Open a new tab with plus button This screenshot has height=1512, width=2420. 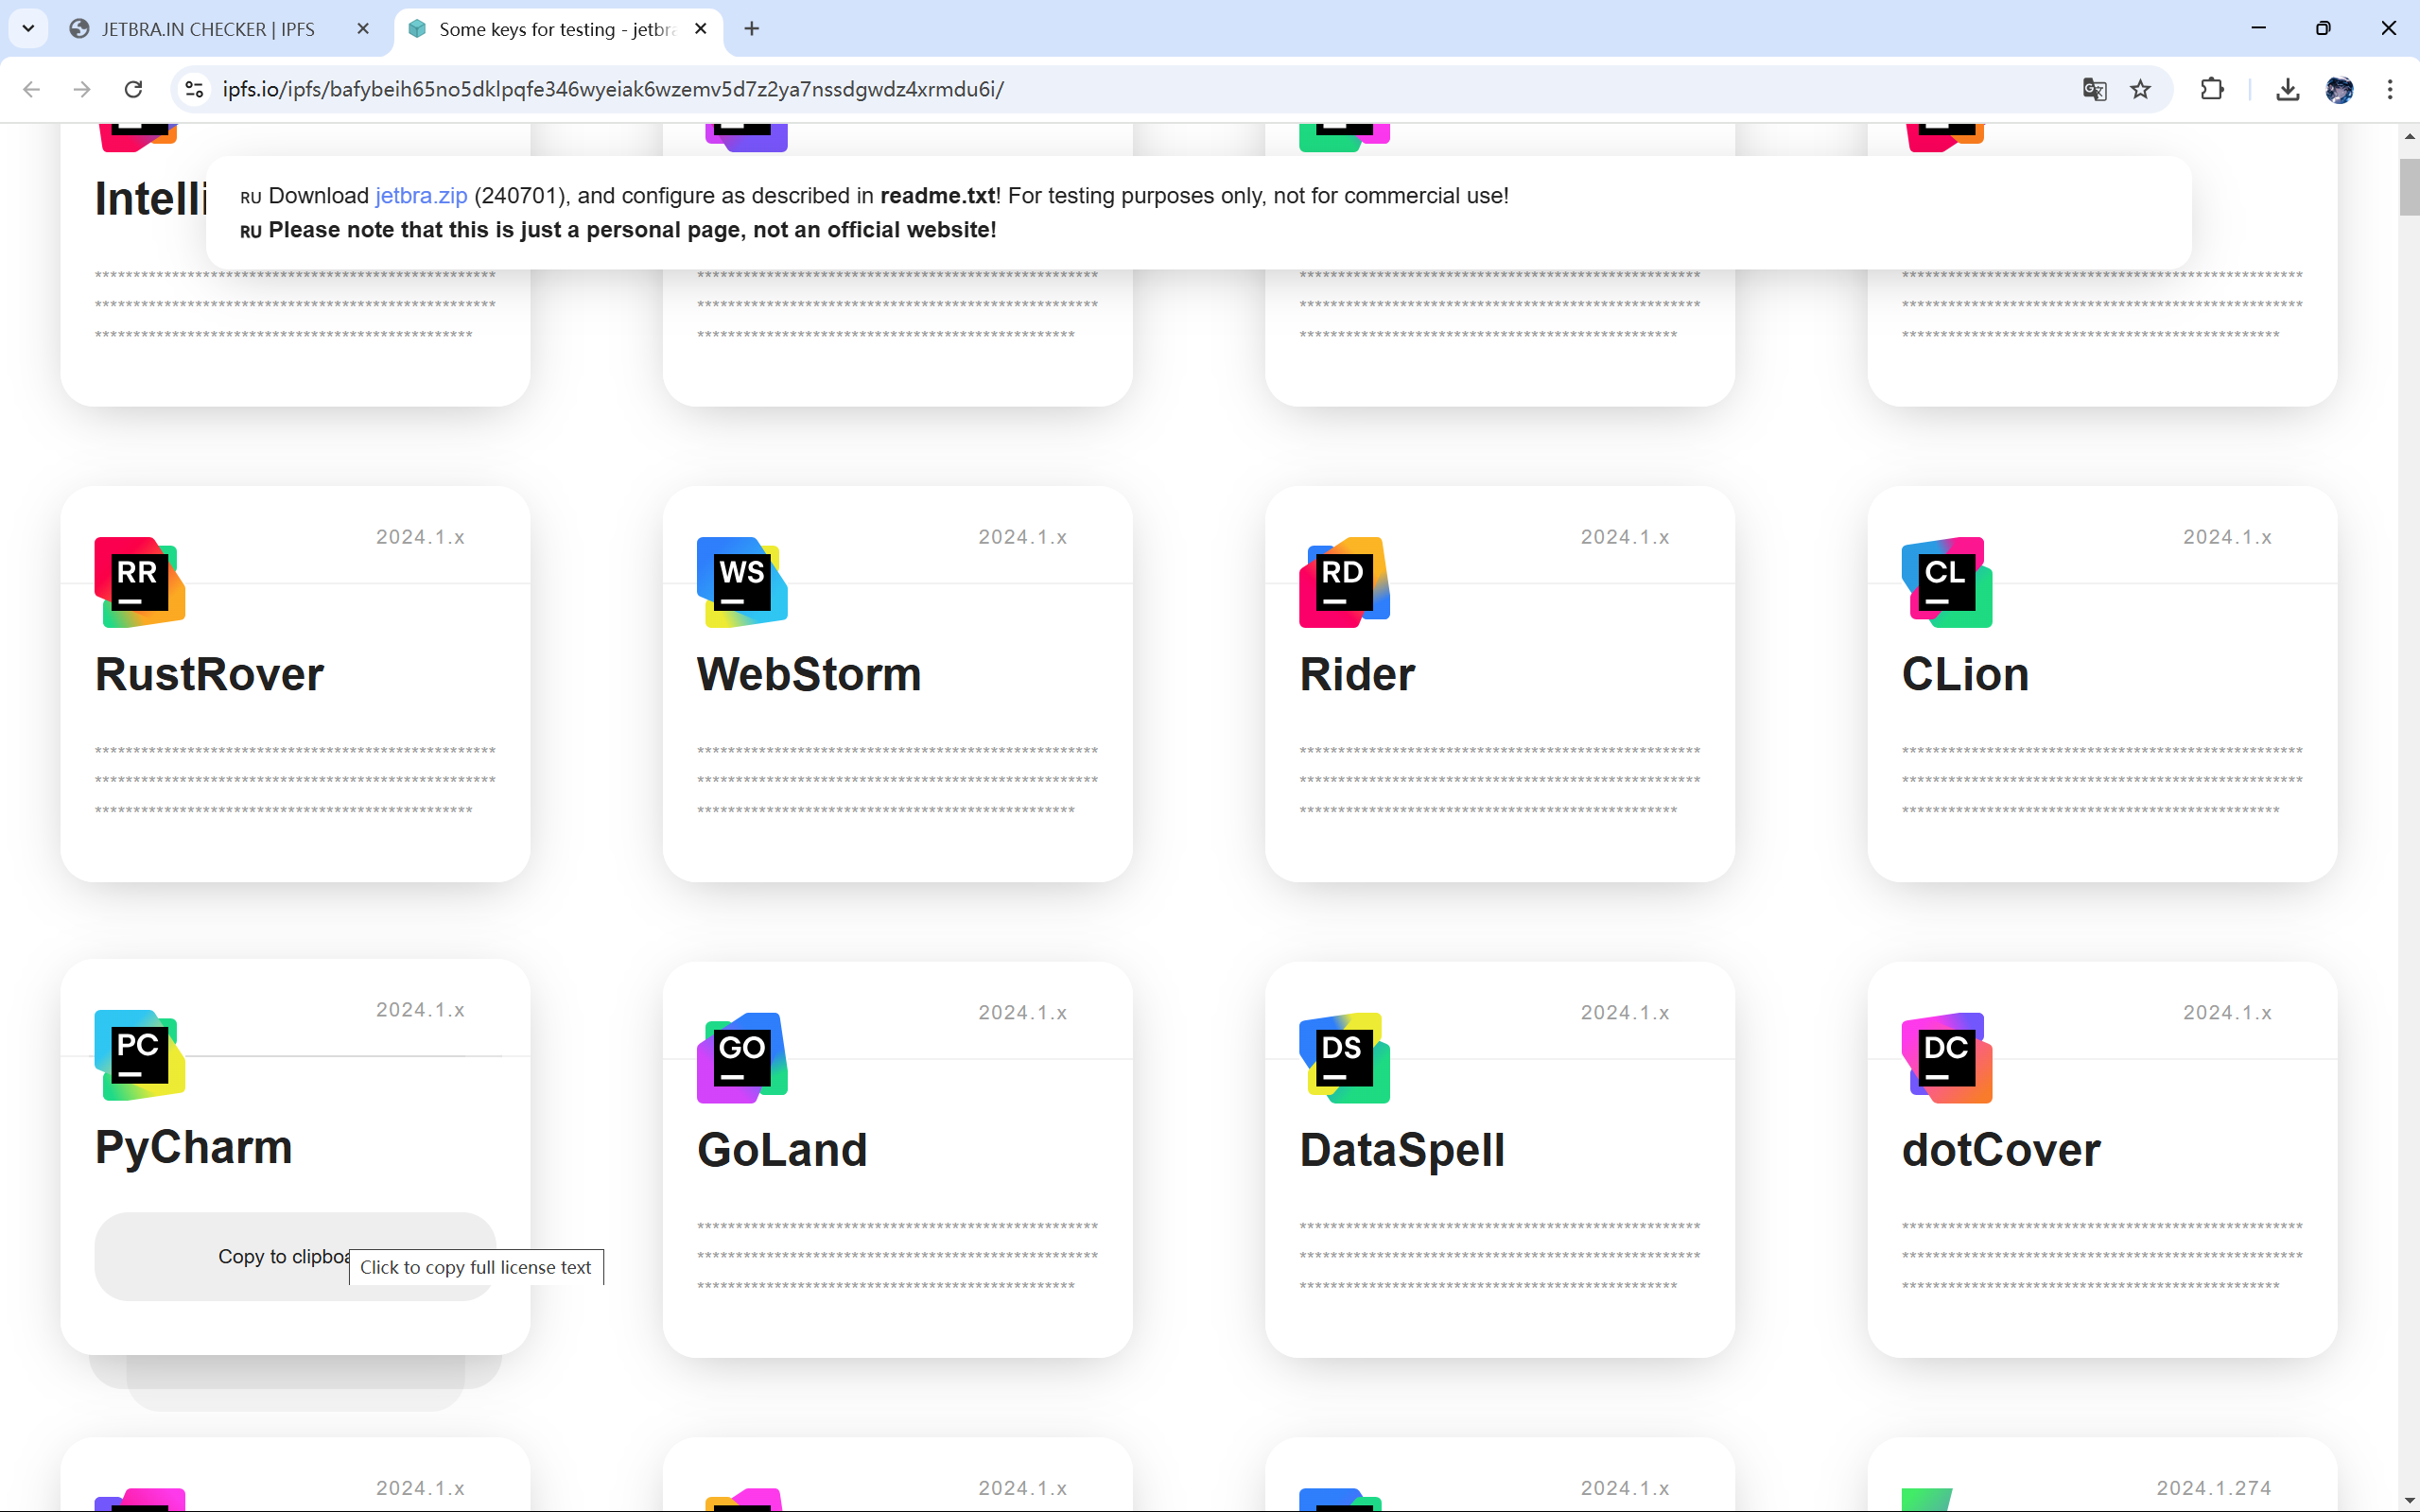[752, 29]
